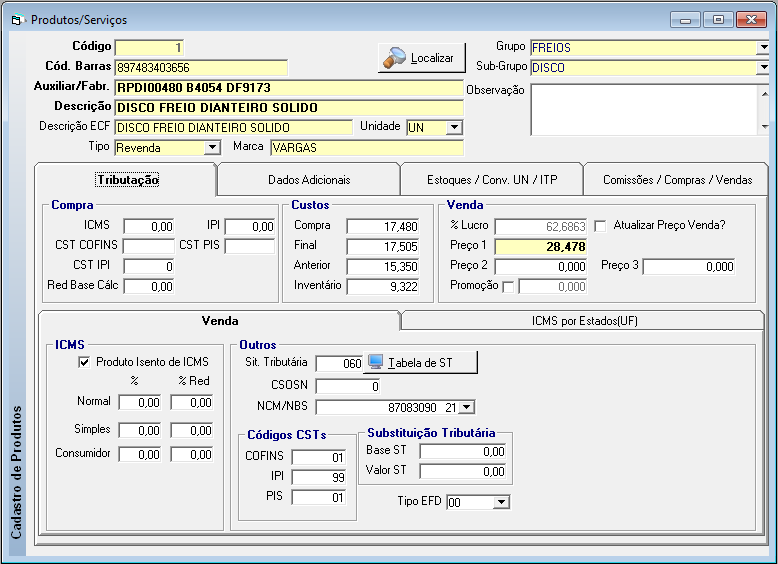778x564 pixels.
Task: Go to Comissões / Compras / Vendas tab
Action: tap(677, 180)
